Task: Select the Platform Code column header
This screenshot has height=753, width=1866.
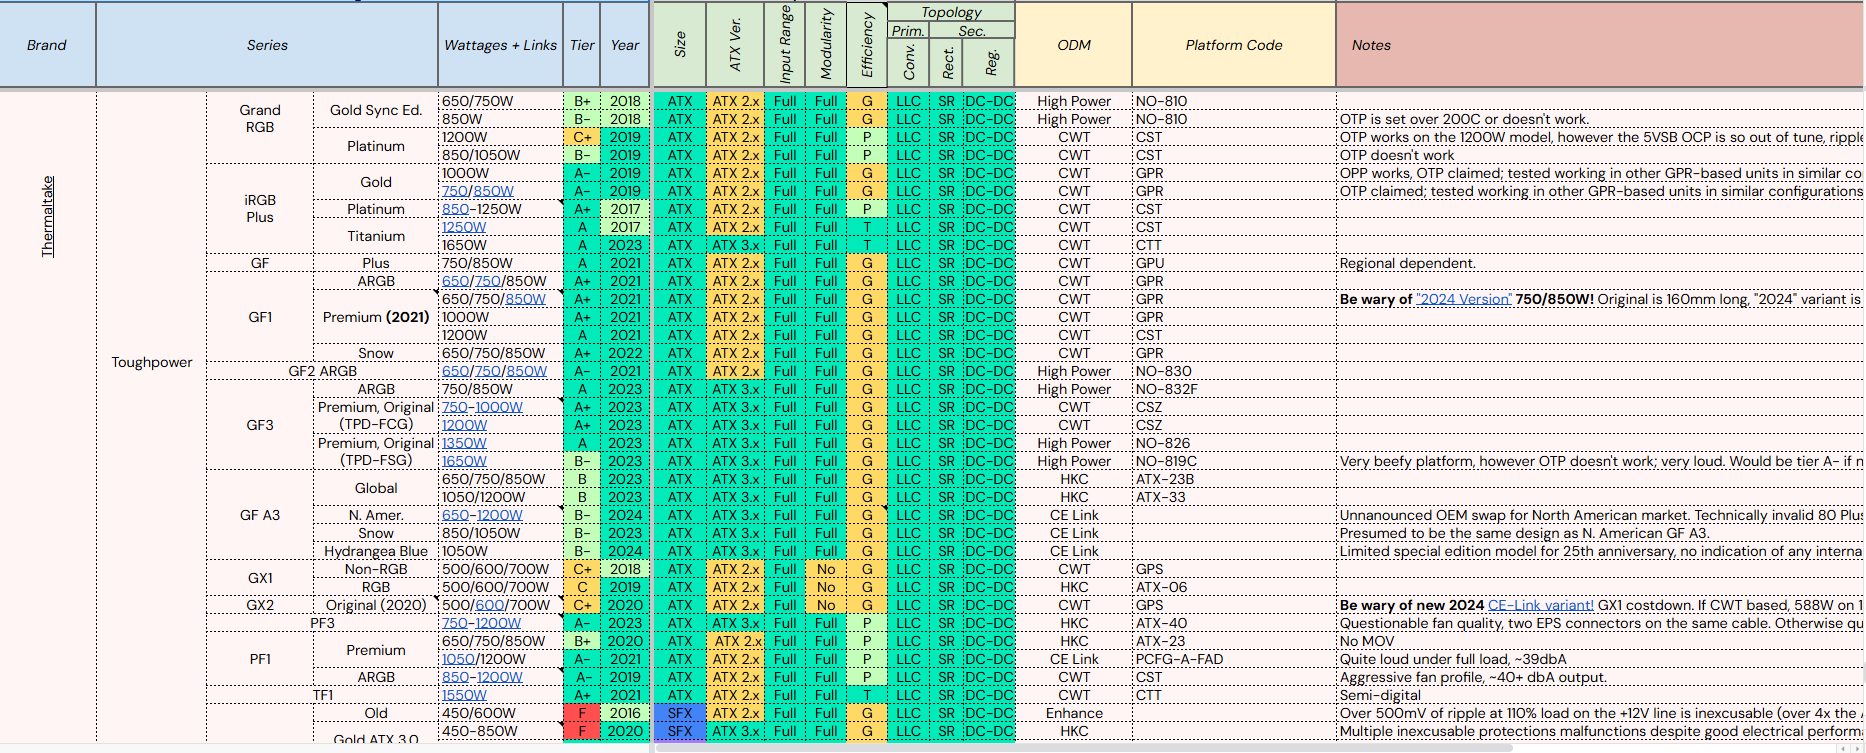Action: pyautogui.click(x=1234, y=45)
